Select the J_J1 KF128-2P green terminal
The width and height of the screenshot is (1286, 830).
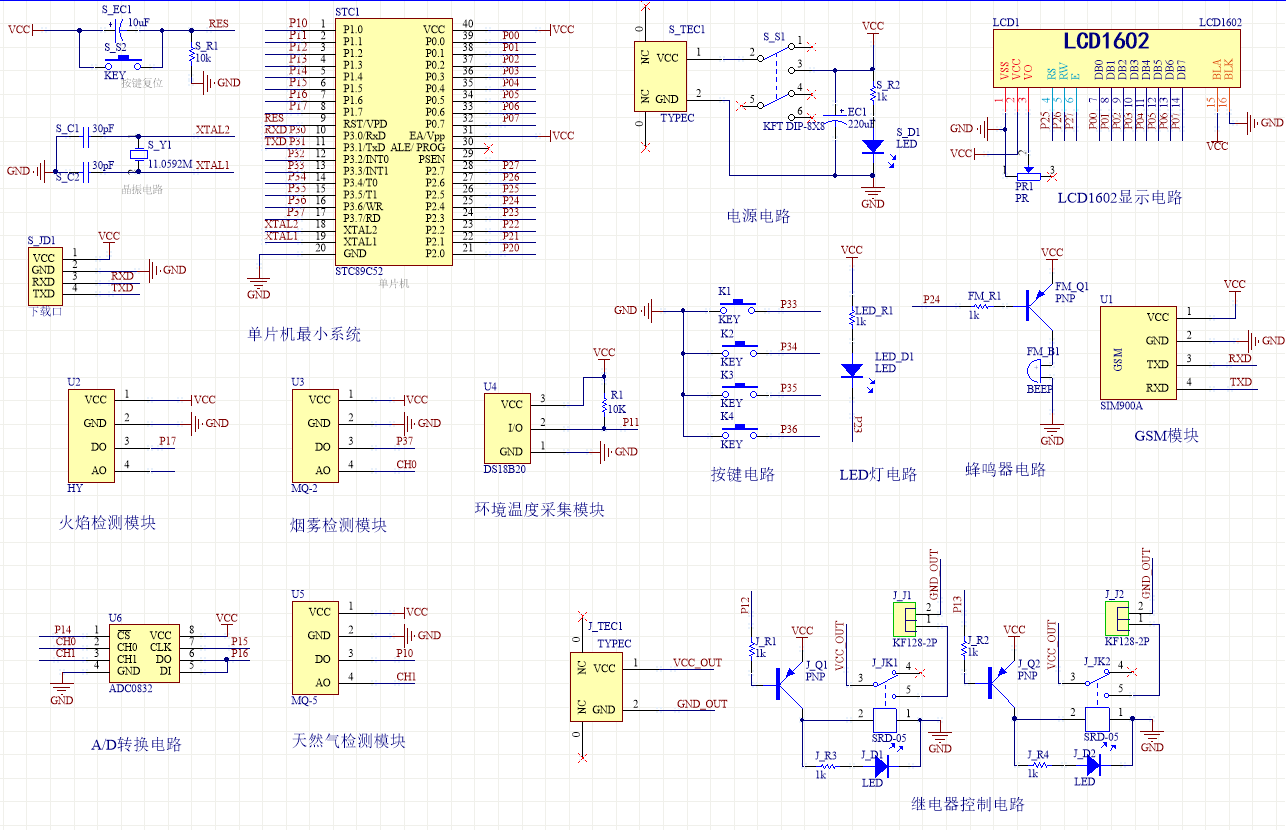pyautogui.click(x=904, y=619)
